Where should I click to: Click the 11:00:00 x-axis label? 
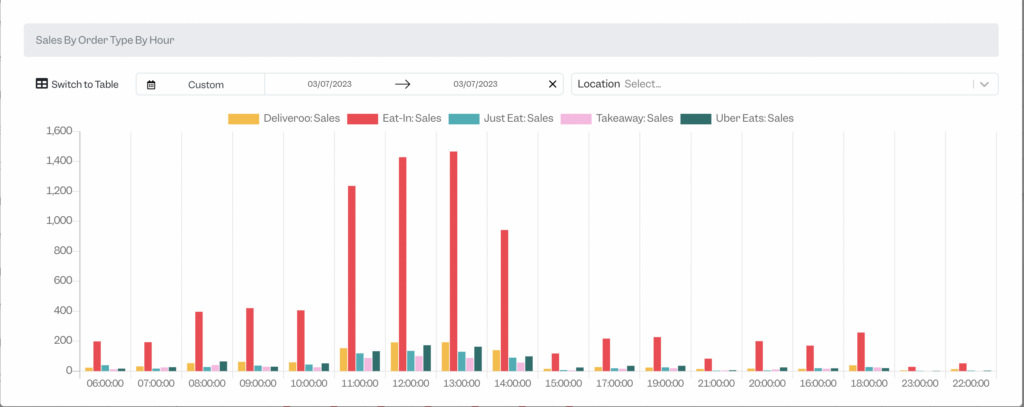(360, 383)
